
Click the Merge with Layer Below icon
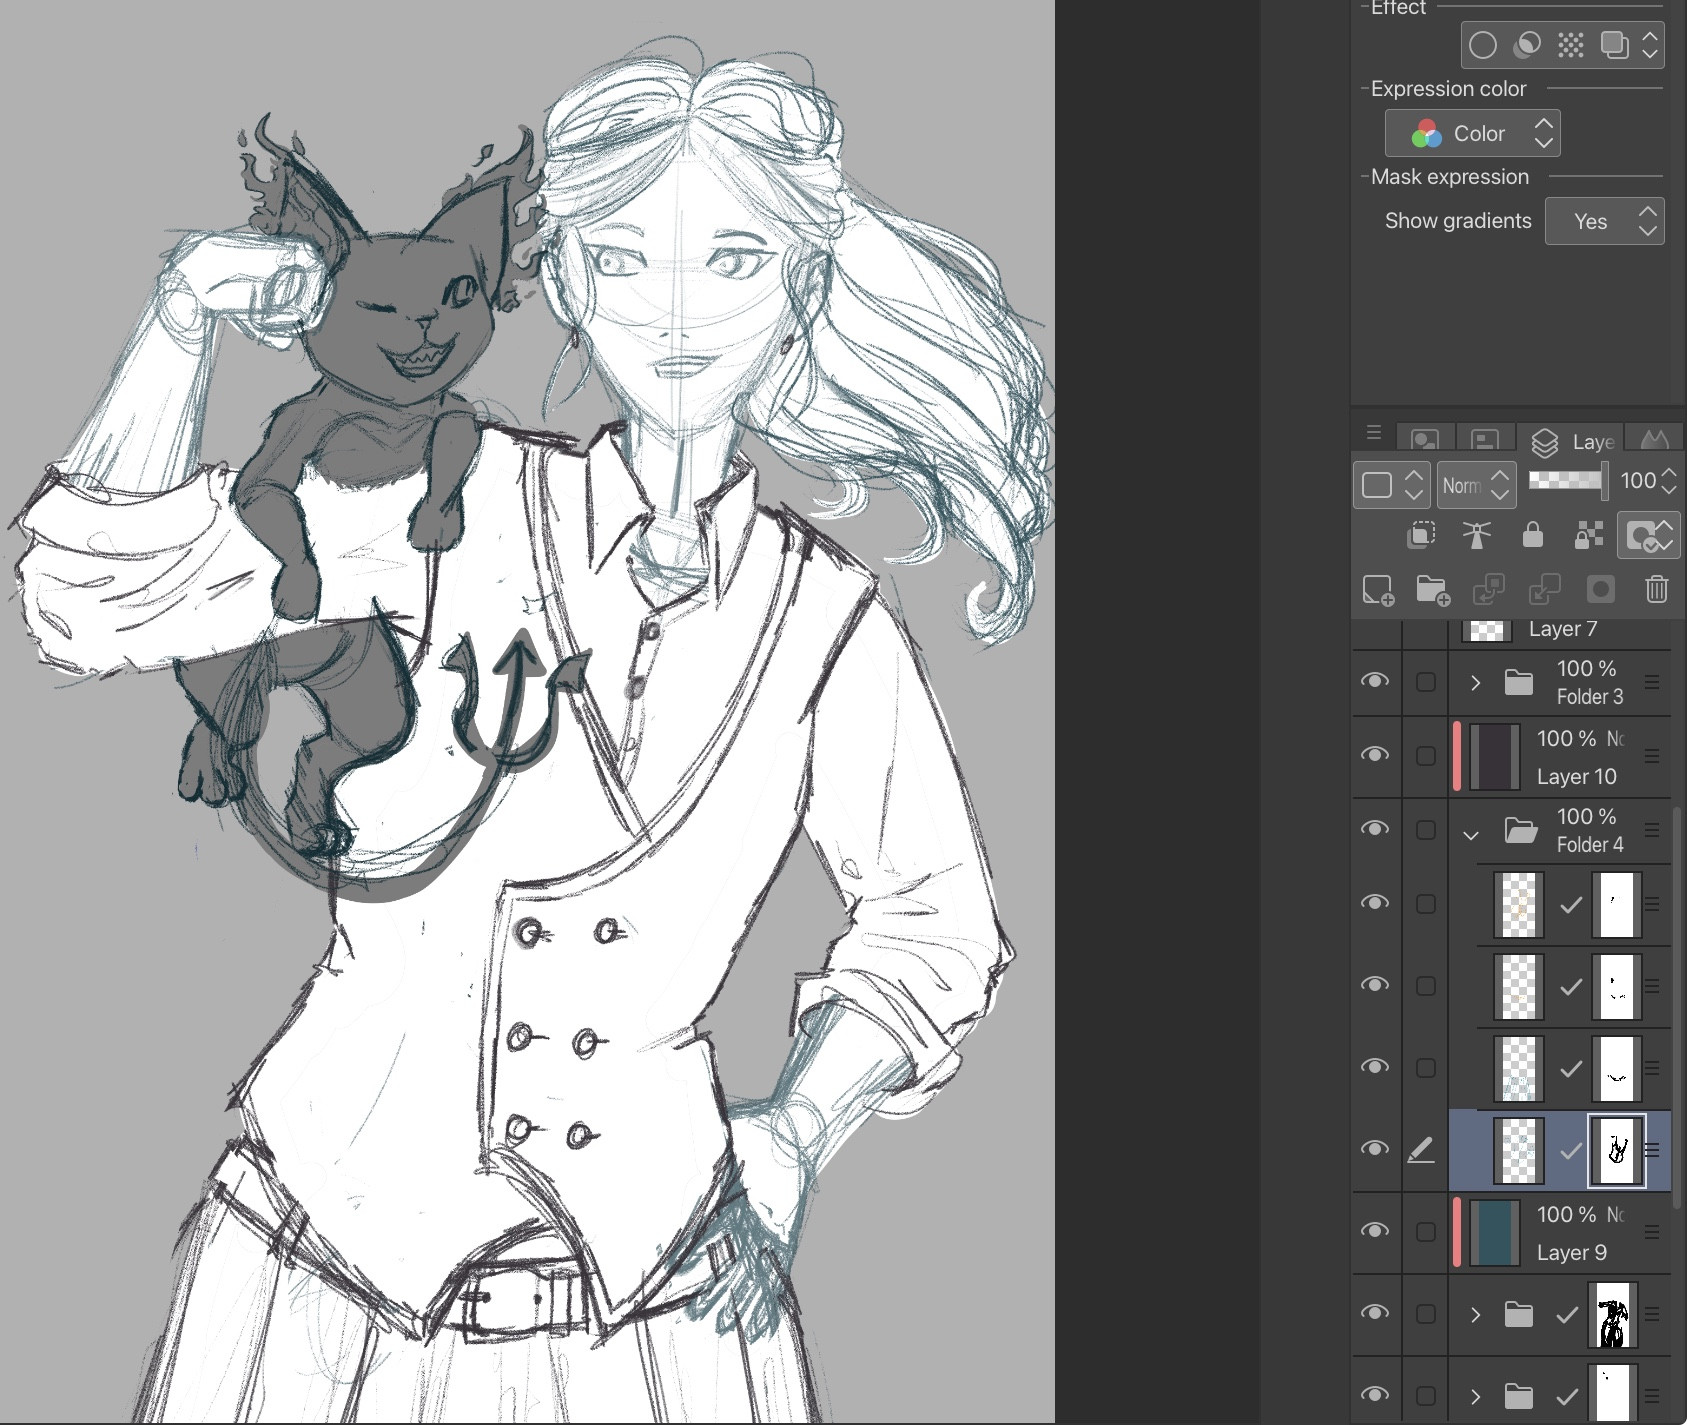pyautogui.click(x=1544, y=589)
